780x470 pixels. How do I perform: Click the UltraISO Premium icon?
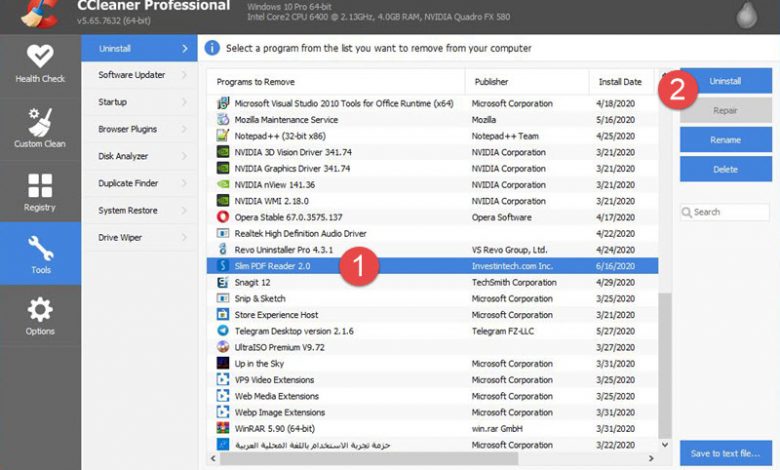click(223, 347)
